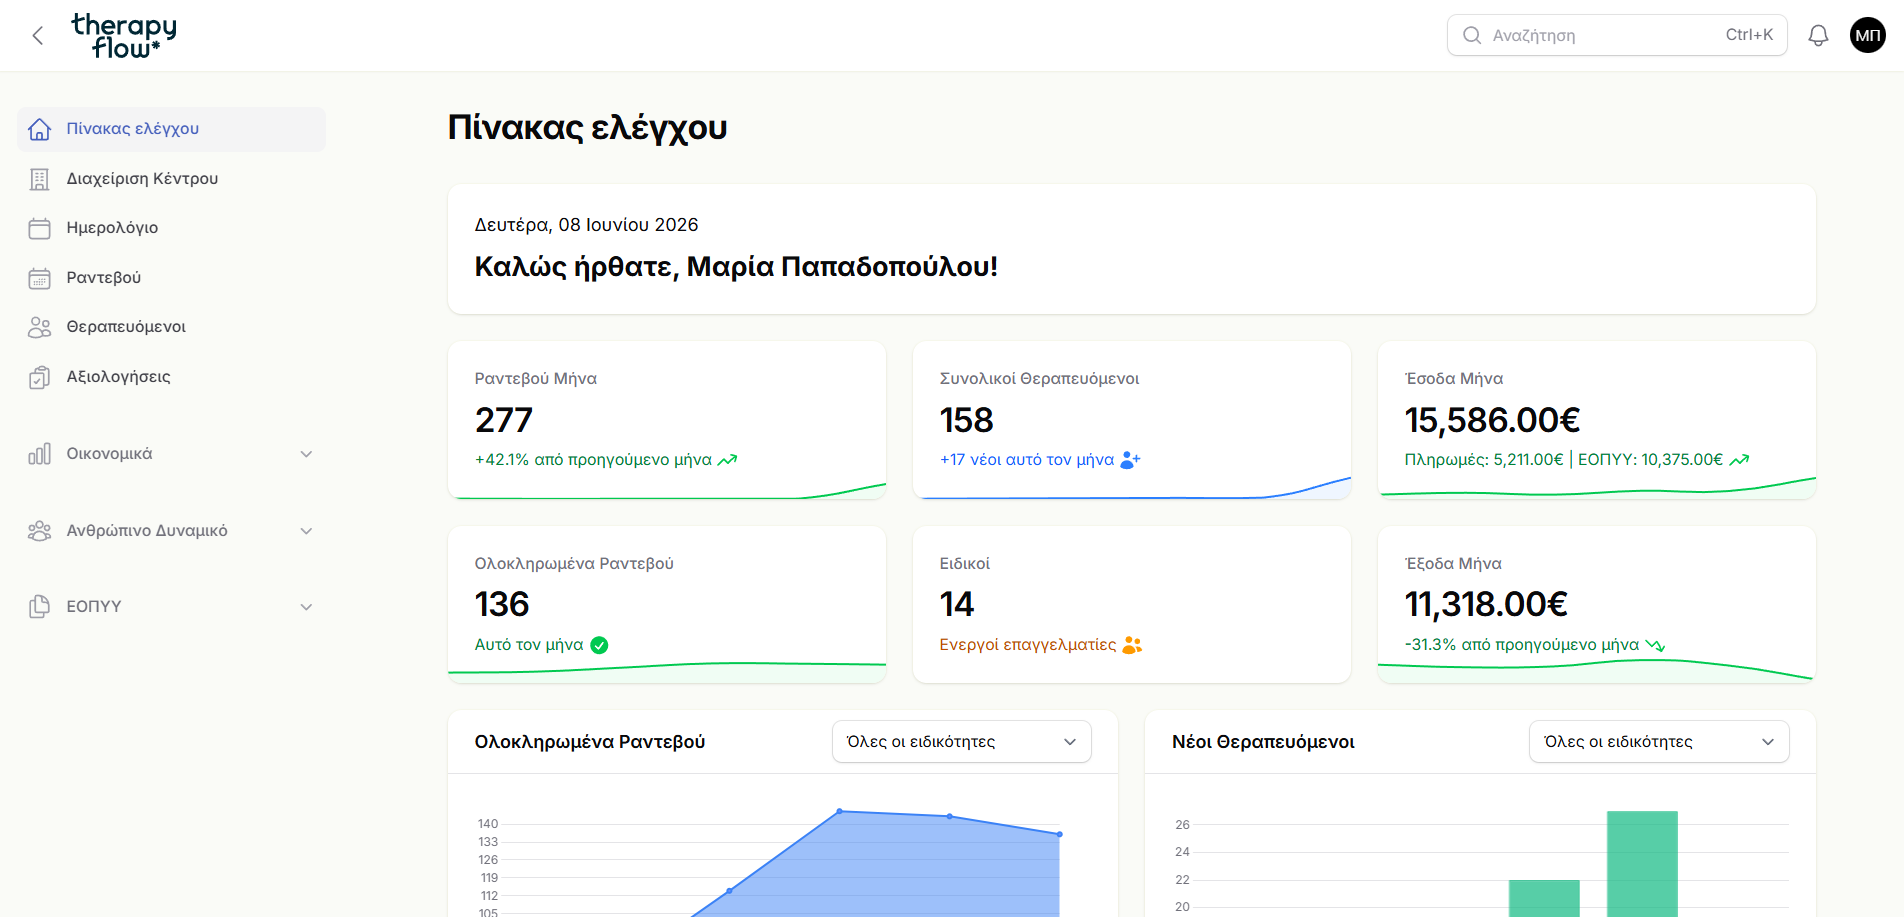Select Αξιολογήσεις in sidebar
This screenshot has width=1904, height=917.
point(172,377)
